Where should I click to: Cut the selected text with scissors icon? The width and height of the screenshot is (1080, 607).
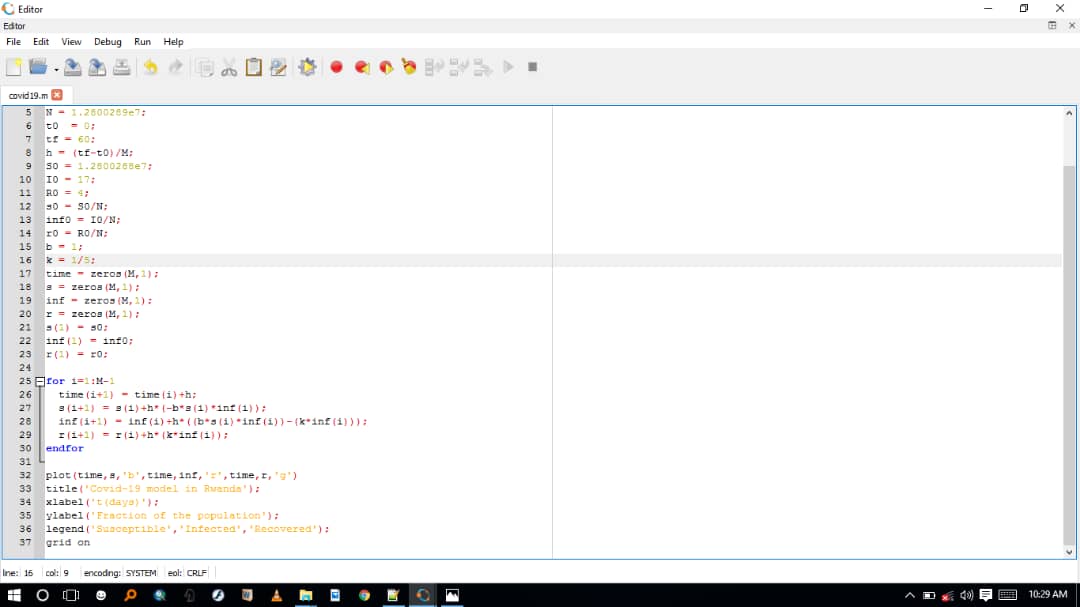pos(229,67)
